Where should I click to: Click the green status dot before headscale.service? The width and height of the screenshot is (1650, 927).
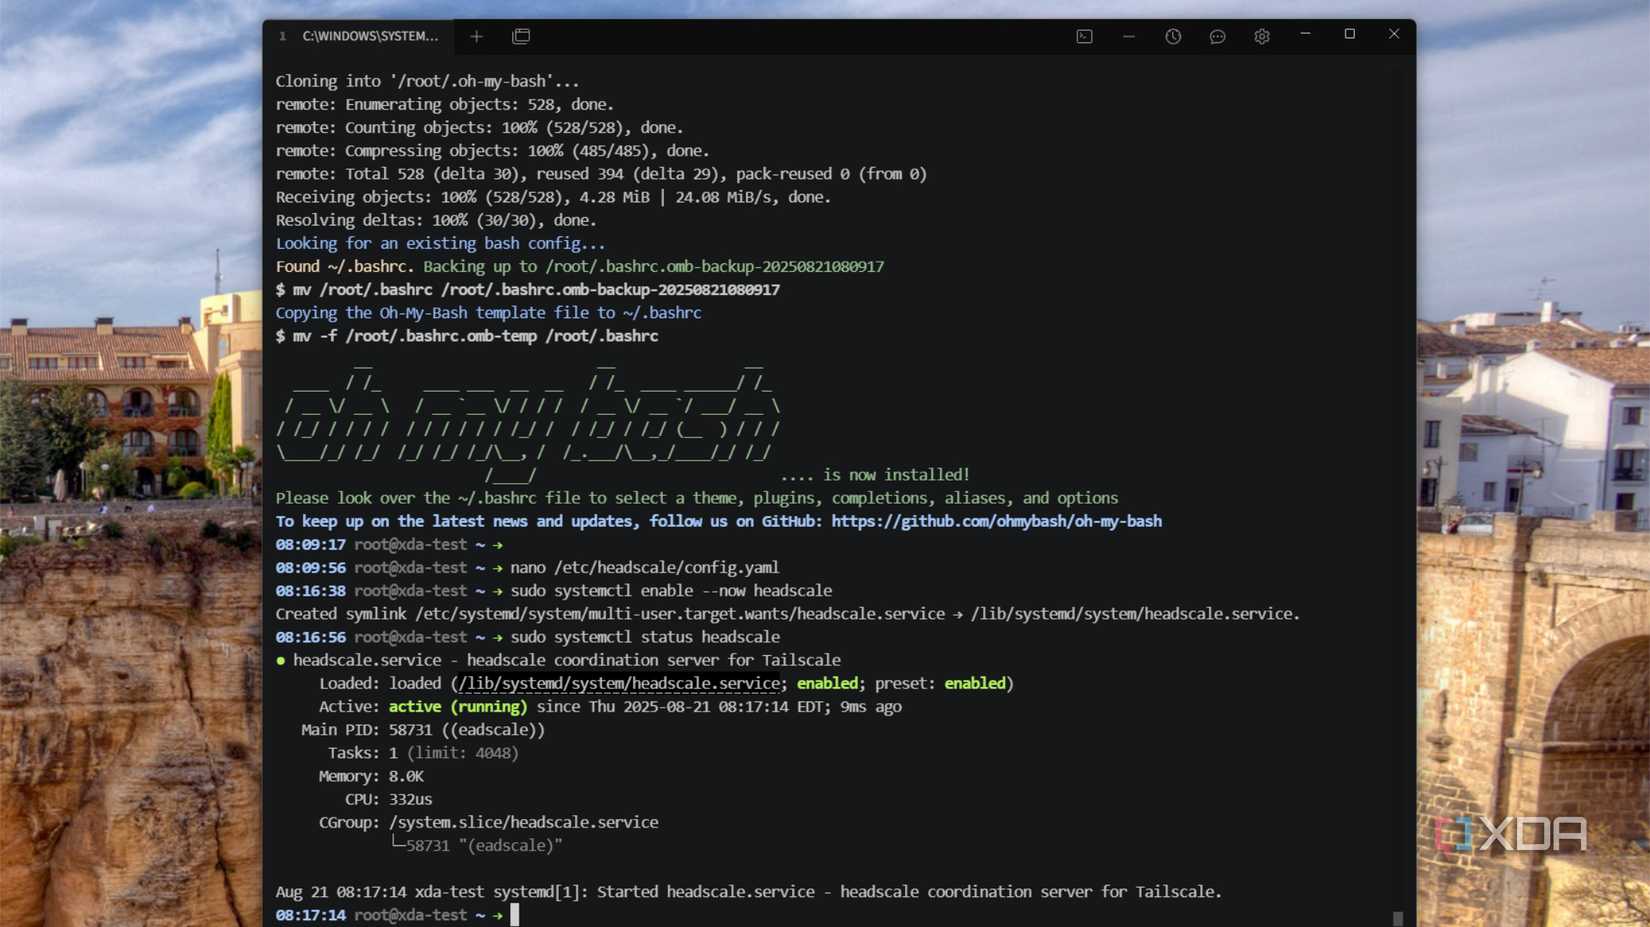[x=281, y=660]
